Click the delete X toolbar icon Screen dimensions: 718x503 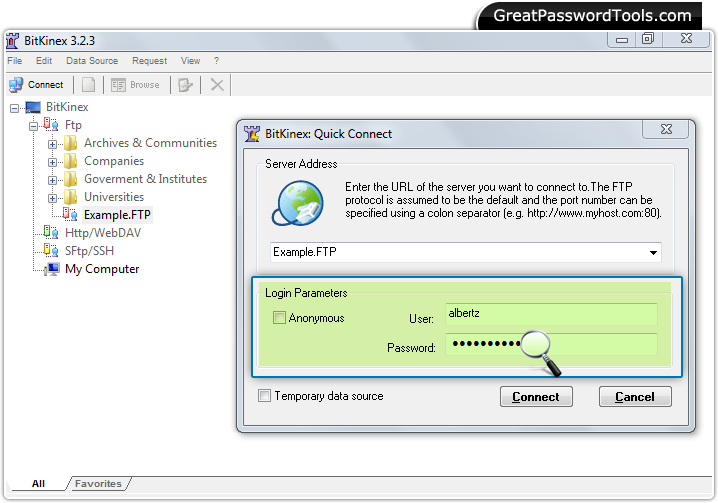[217, 85]
